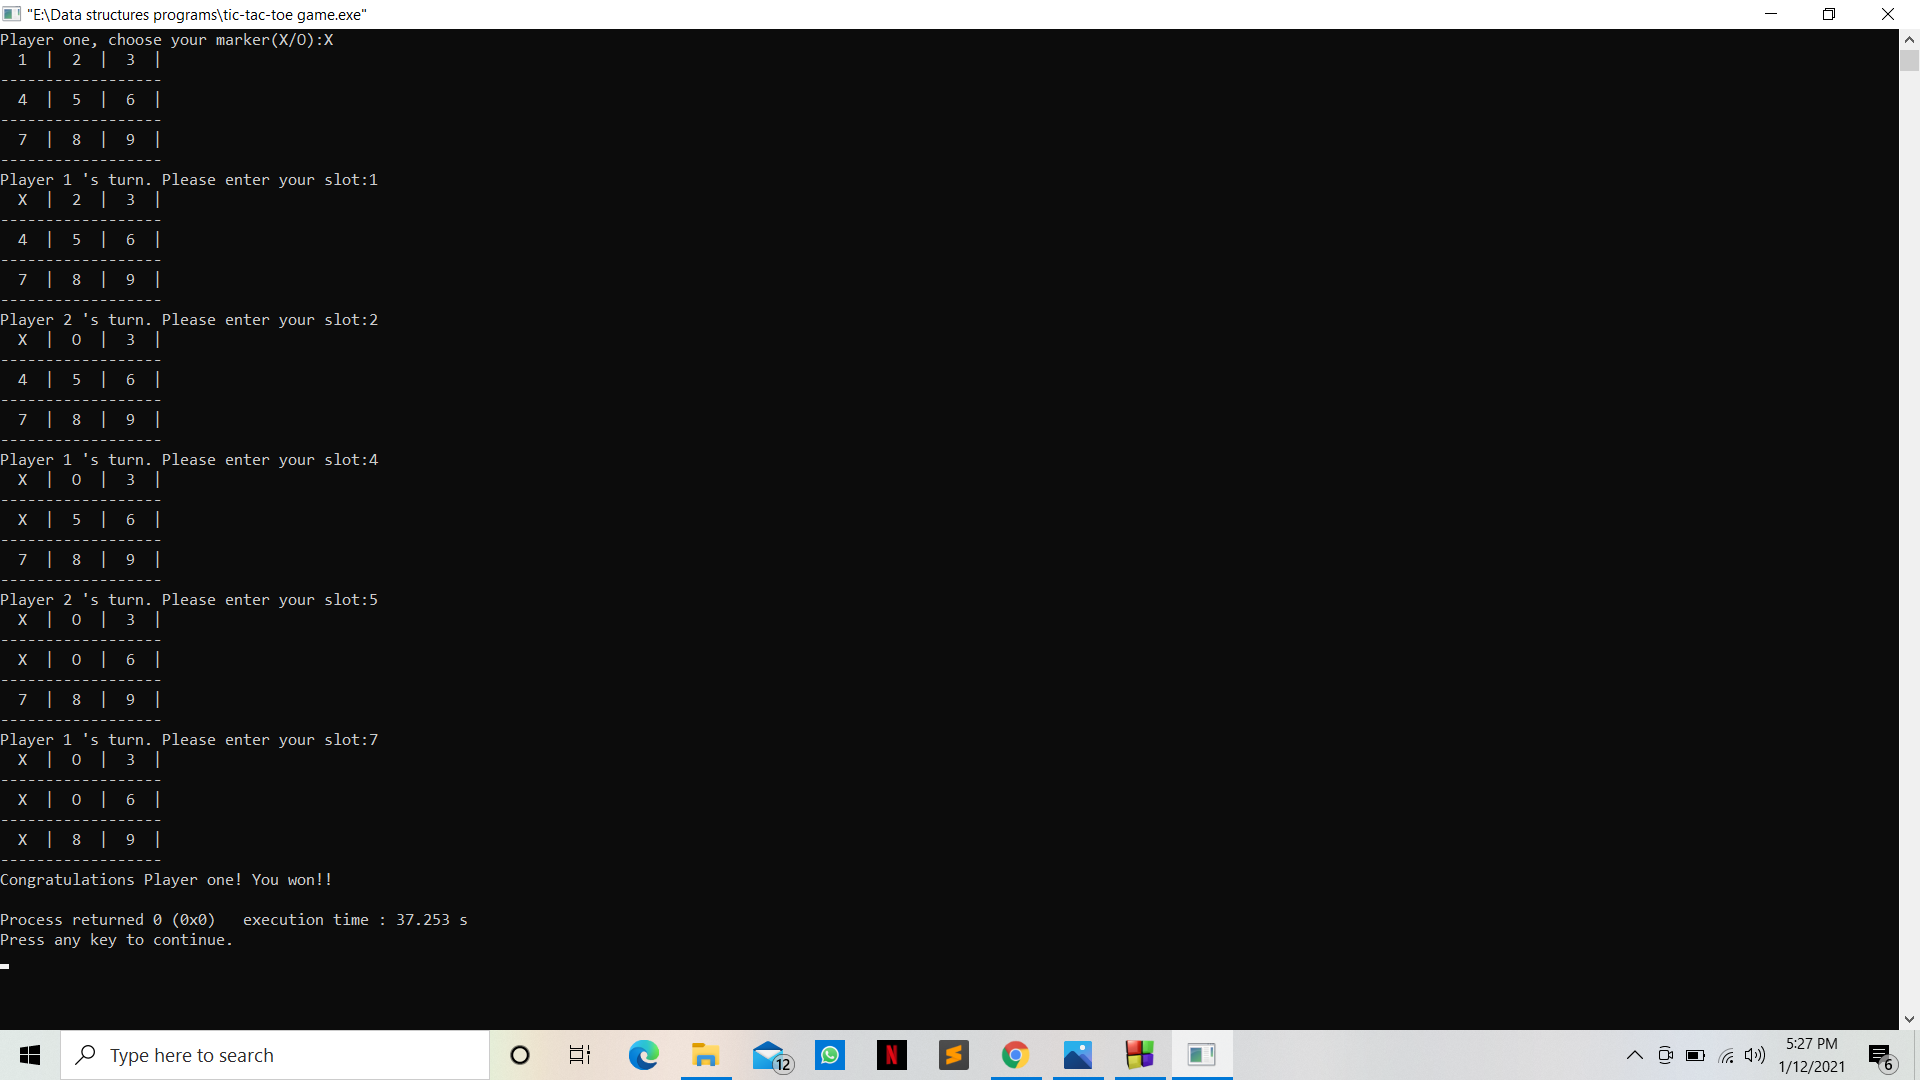Open Sublime Text from taskbar
Image resolution: width=1920 pixels, height=1080 pixels.
click(x=953, y=1055)
